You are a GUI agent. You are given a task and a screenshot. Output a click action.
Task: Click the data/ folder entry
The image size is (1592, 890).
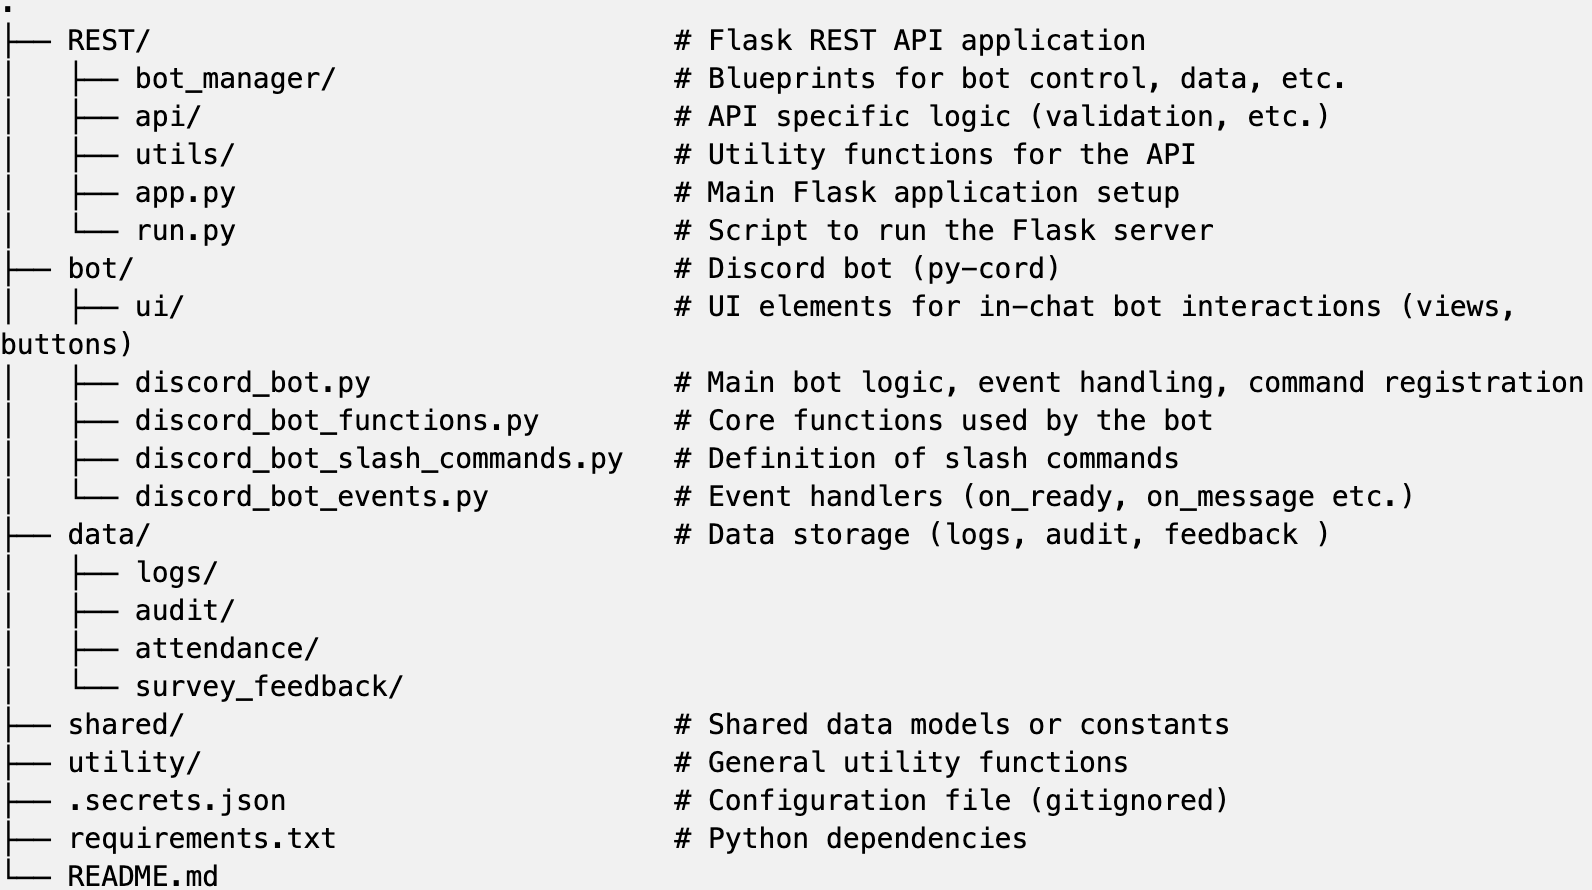tap(108, 535)
